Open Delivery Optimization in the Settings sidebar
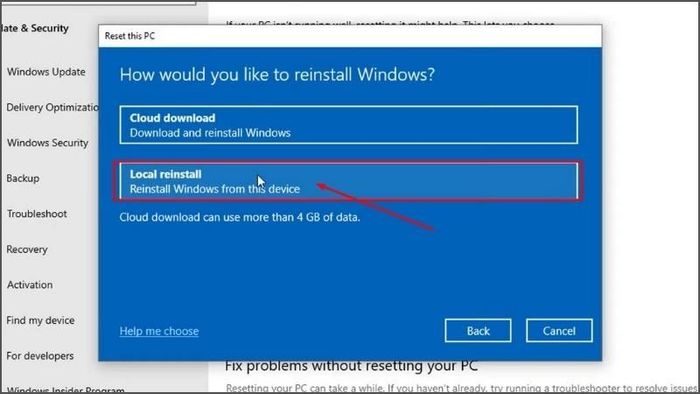 pos(52,108)
